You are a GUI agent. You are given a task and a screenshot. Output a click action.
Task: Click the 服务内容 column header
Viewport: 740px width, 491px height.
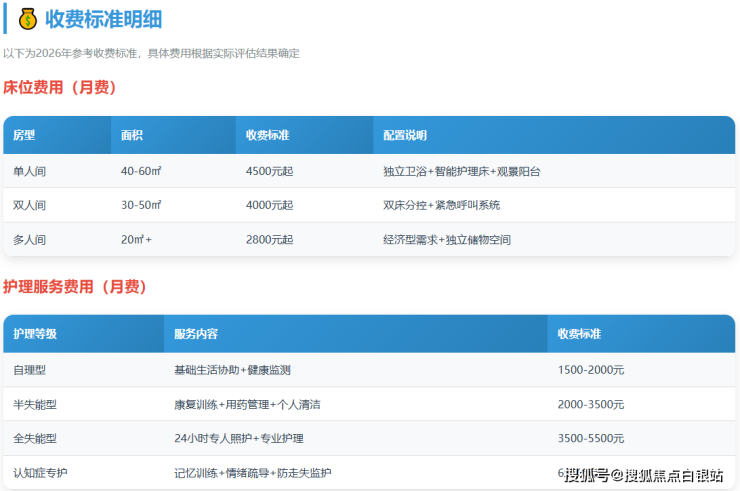[196, 333]
